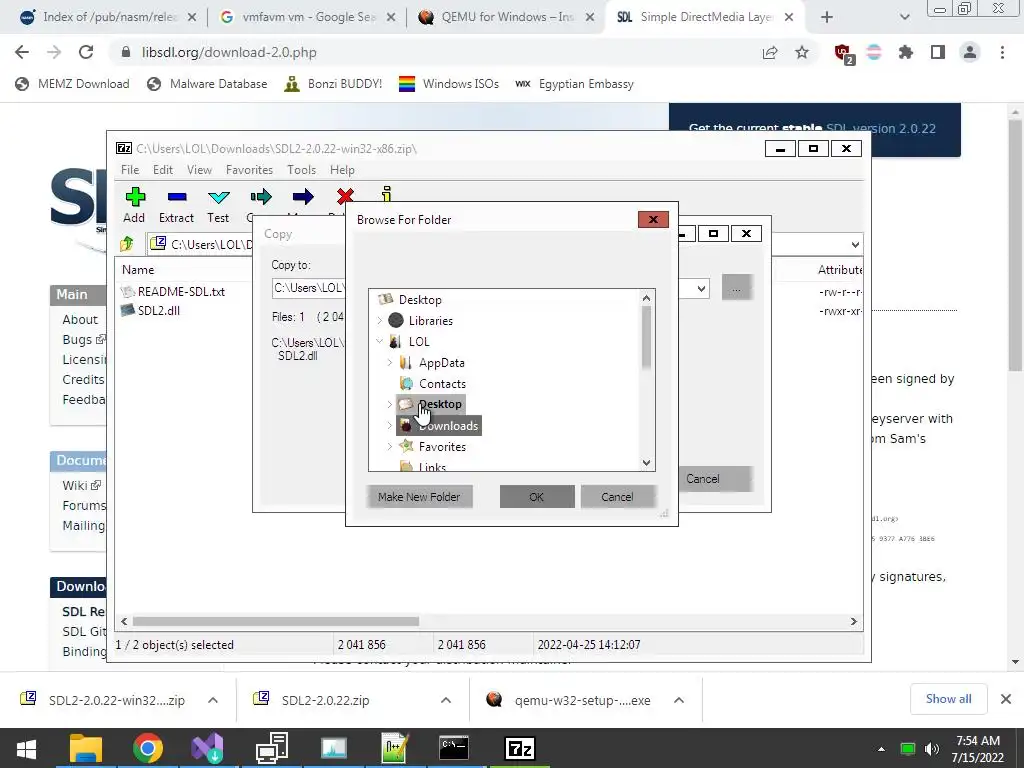Open Chrome three-dot menu
Viewport: 1024px width, 768px height.
(x=1002, y=52)
